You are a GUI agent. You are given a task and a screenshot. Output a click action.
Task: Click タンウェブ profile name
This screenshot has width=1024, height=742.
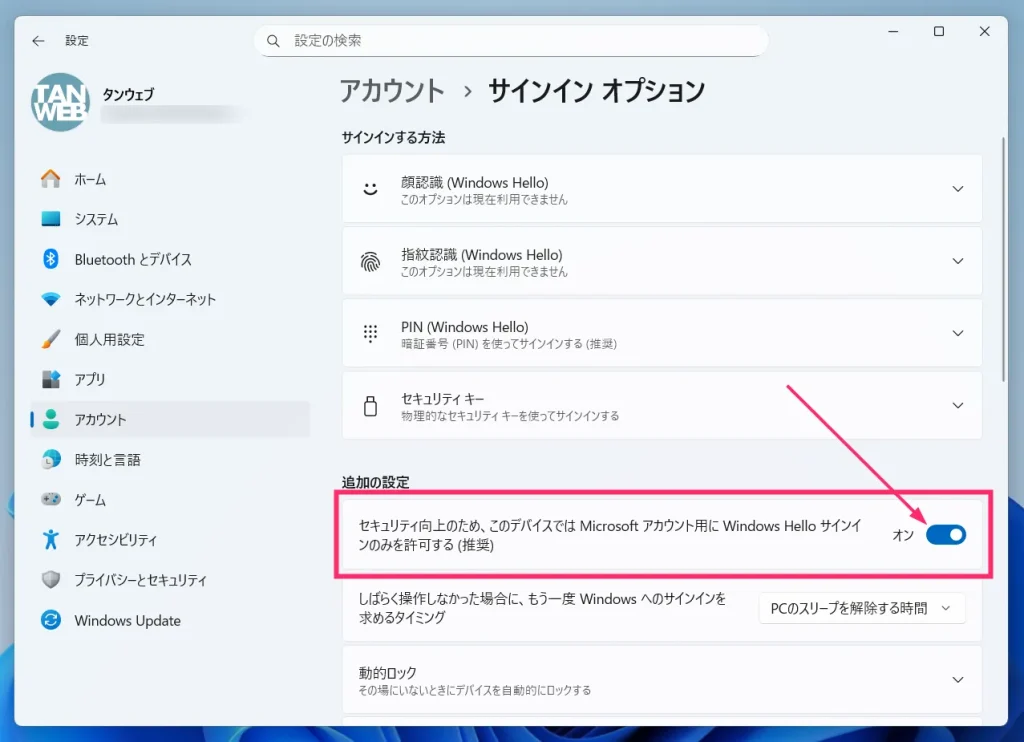[x=128, y=95]
